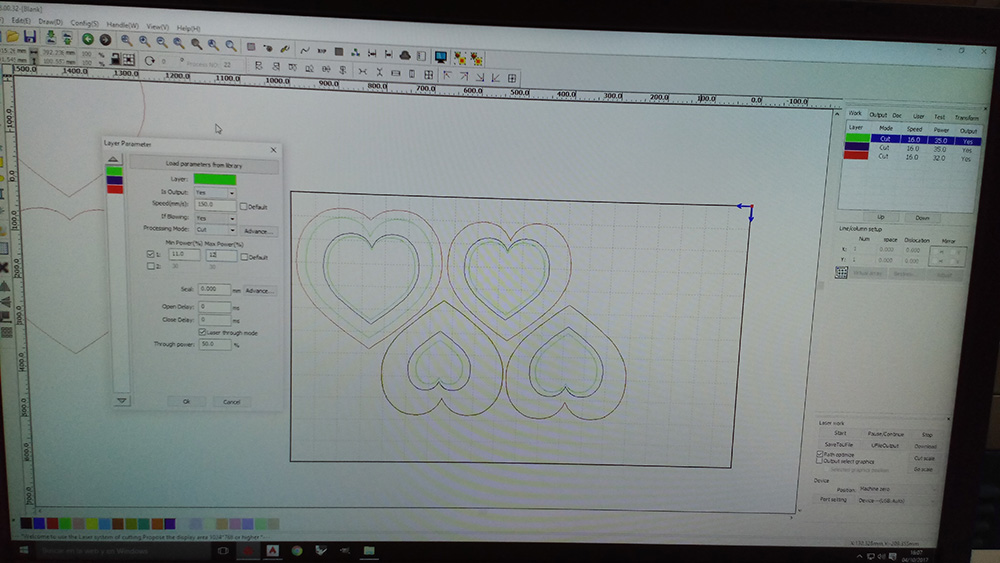
Task: Uncheck the laser 1 power checkbox
Action: (x=151, y=254)
